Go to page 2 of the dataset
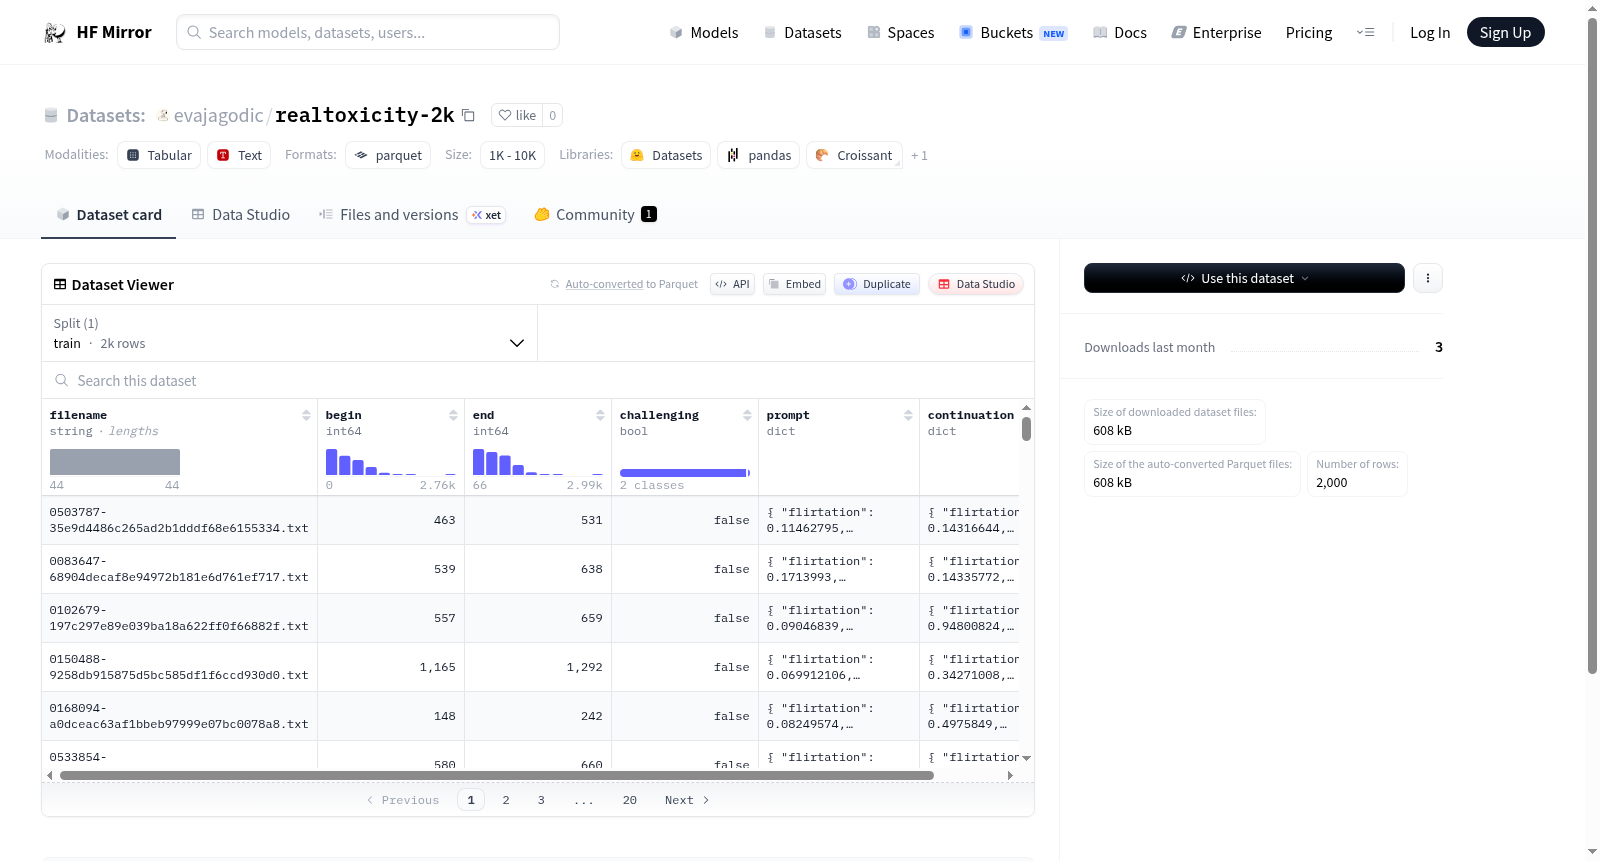The height and width of the screenshot is (861, 1600). 506,800
